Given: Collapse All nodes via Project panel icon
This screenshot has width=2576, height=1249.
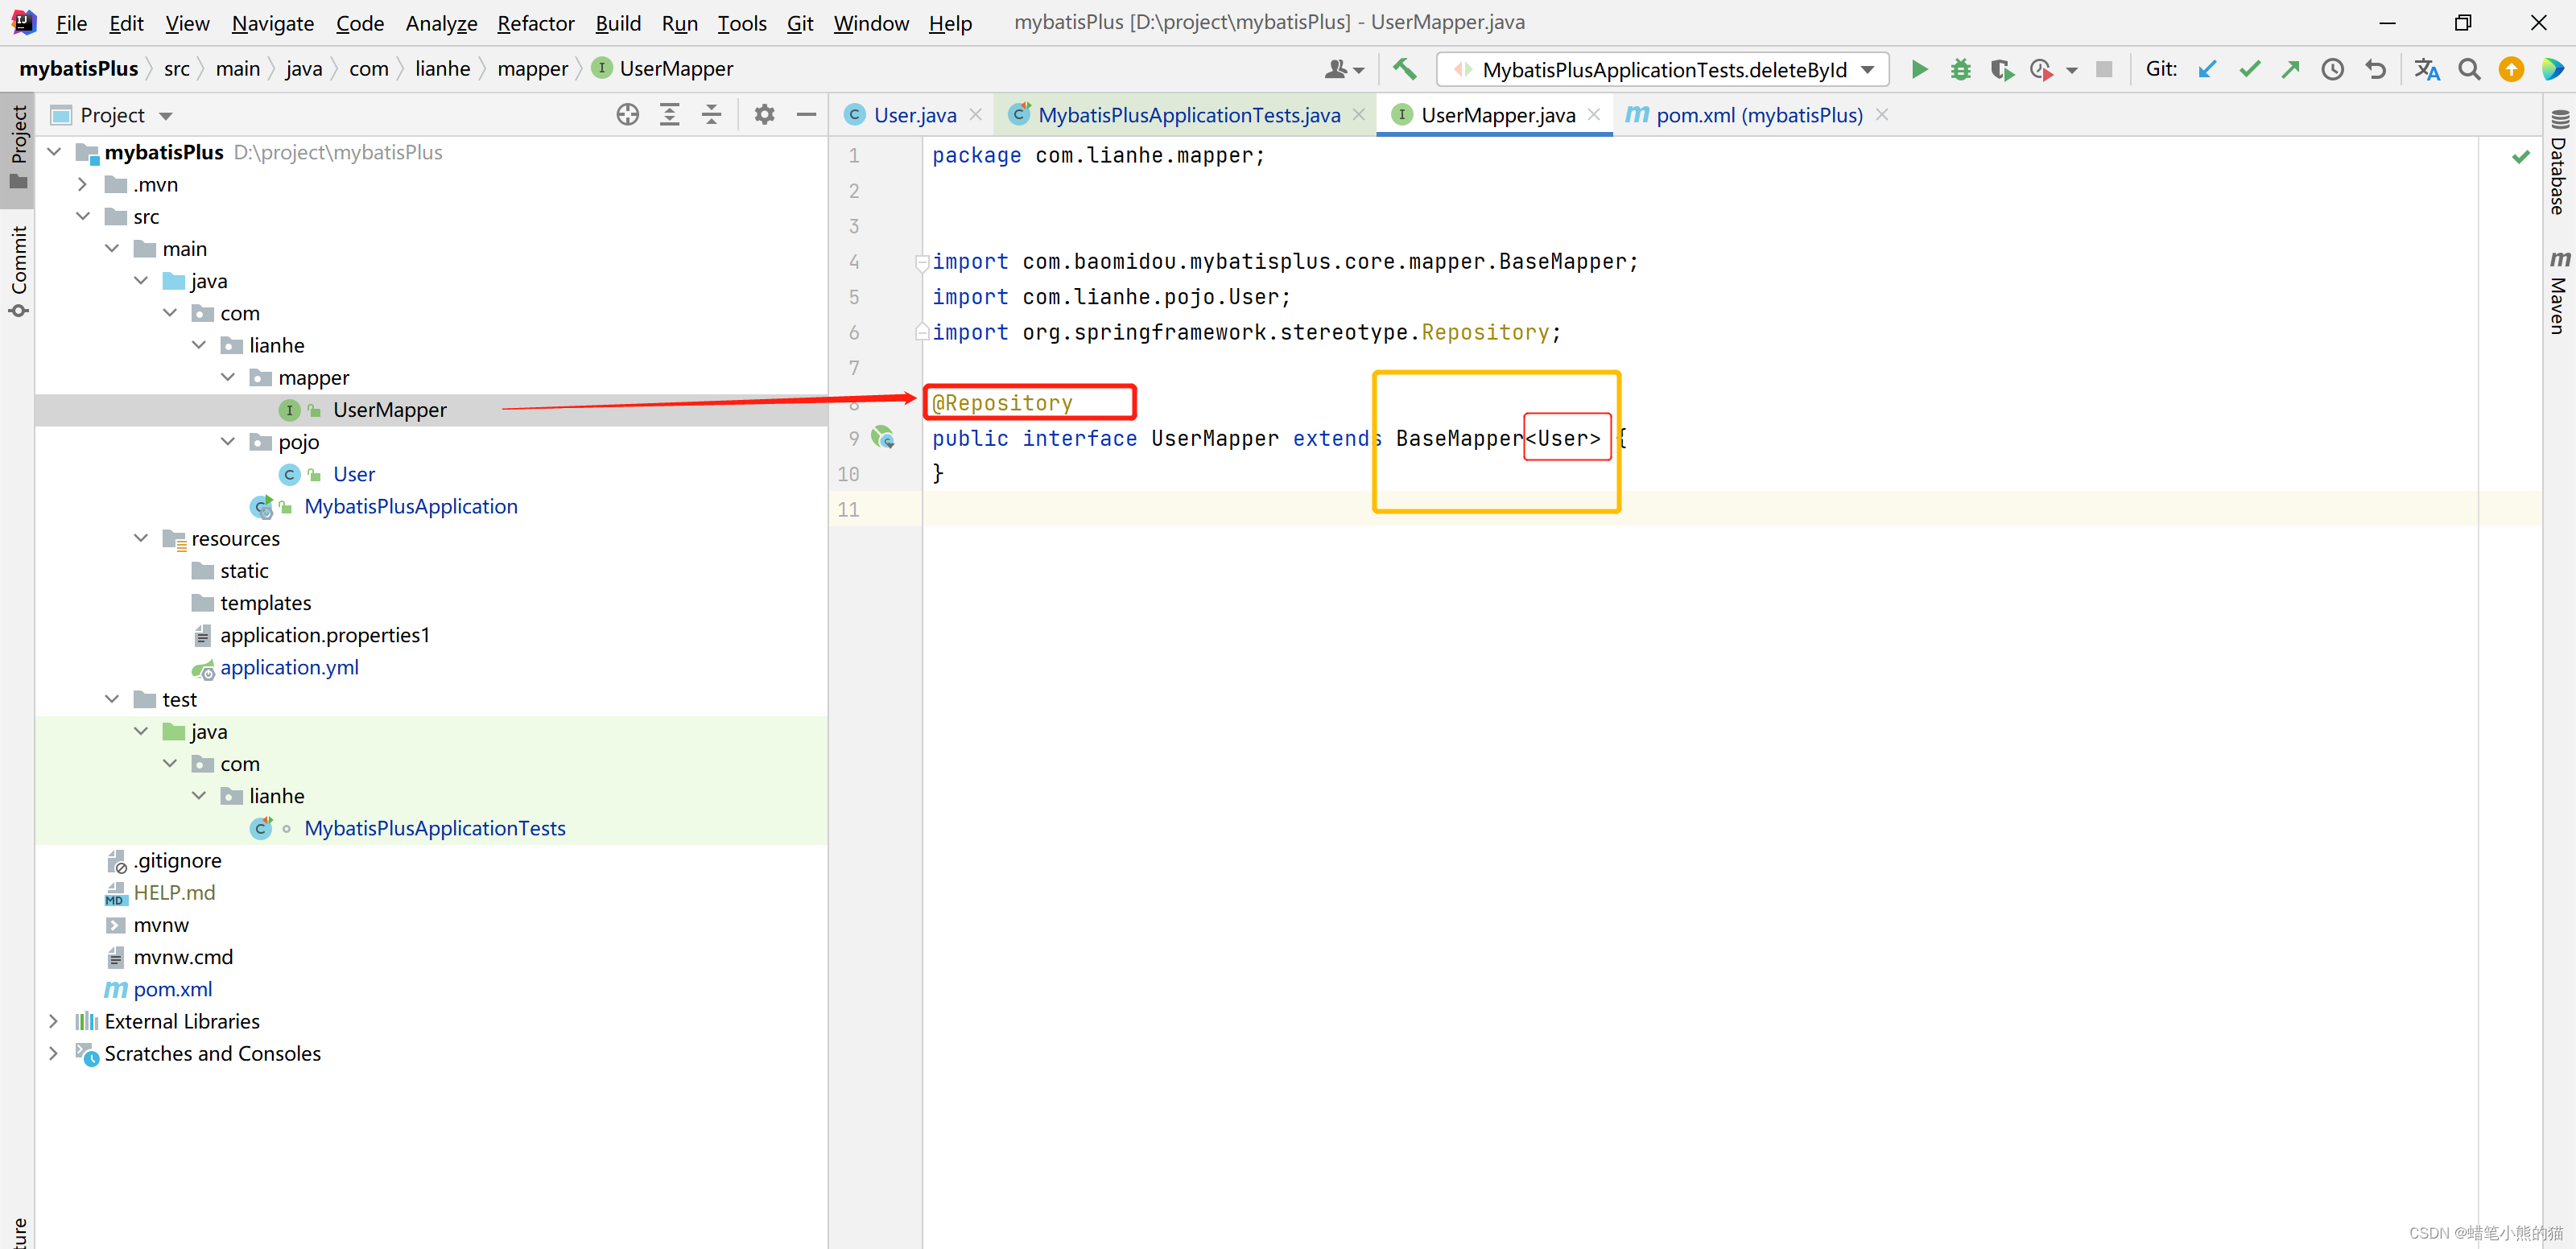Looking at the screenshot, I should point(712,114).
